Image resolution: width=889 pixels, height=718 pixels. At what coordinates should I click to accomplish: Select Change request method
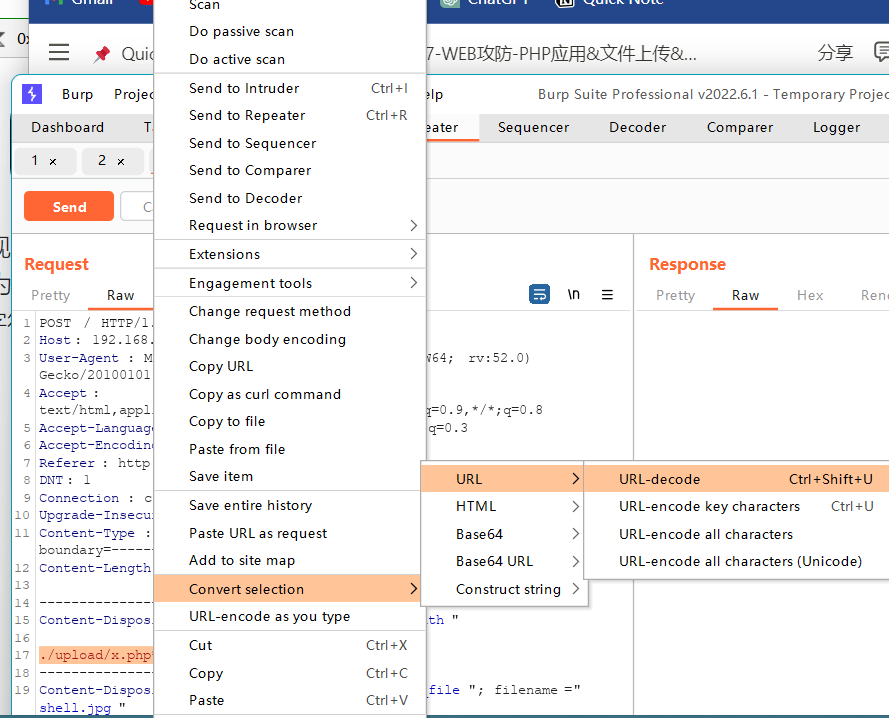pyautogui.click(x=290, y=311)
